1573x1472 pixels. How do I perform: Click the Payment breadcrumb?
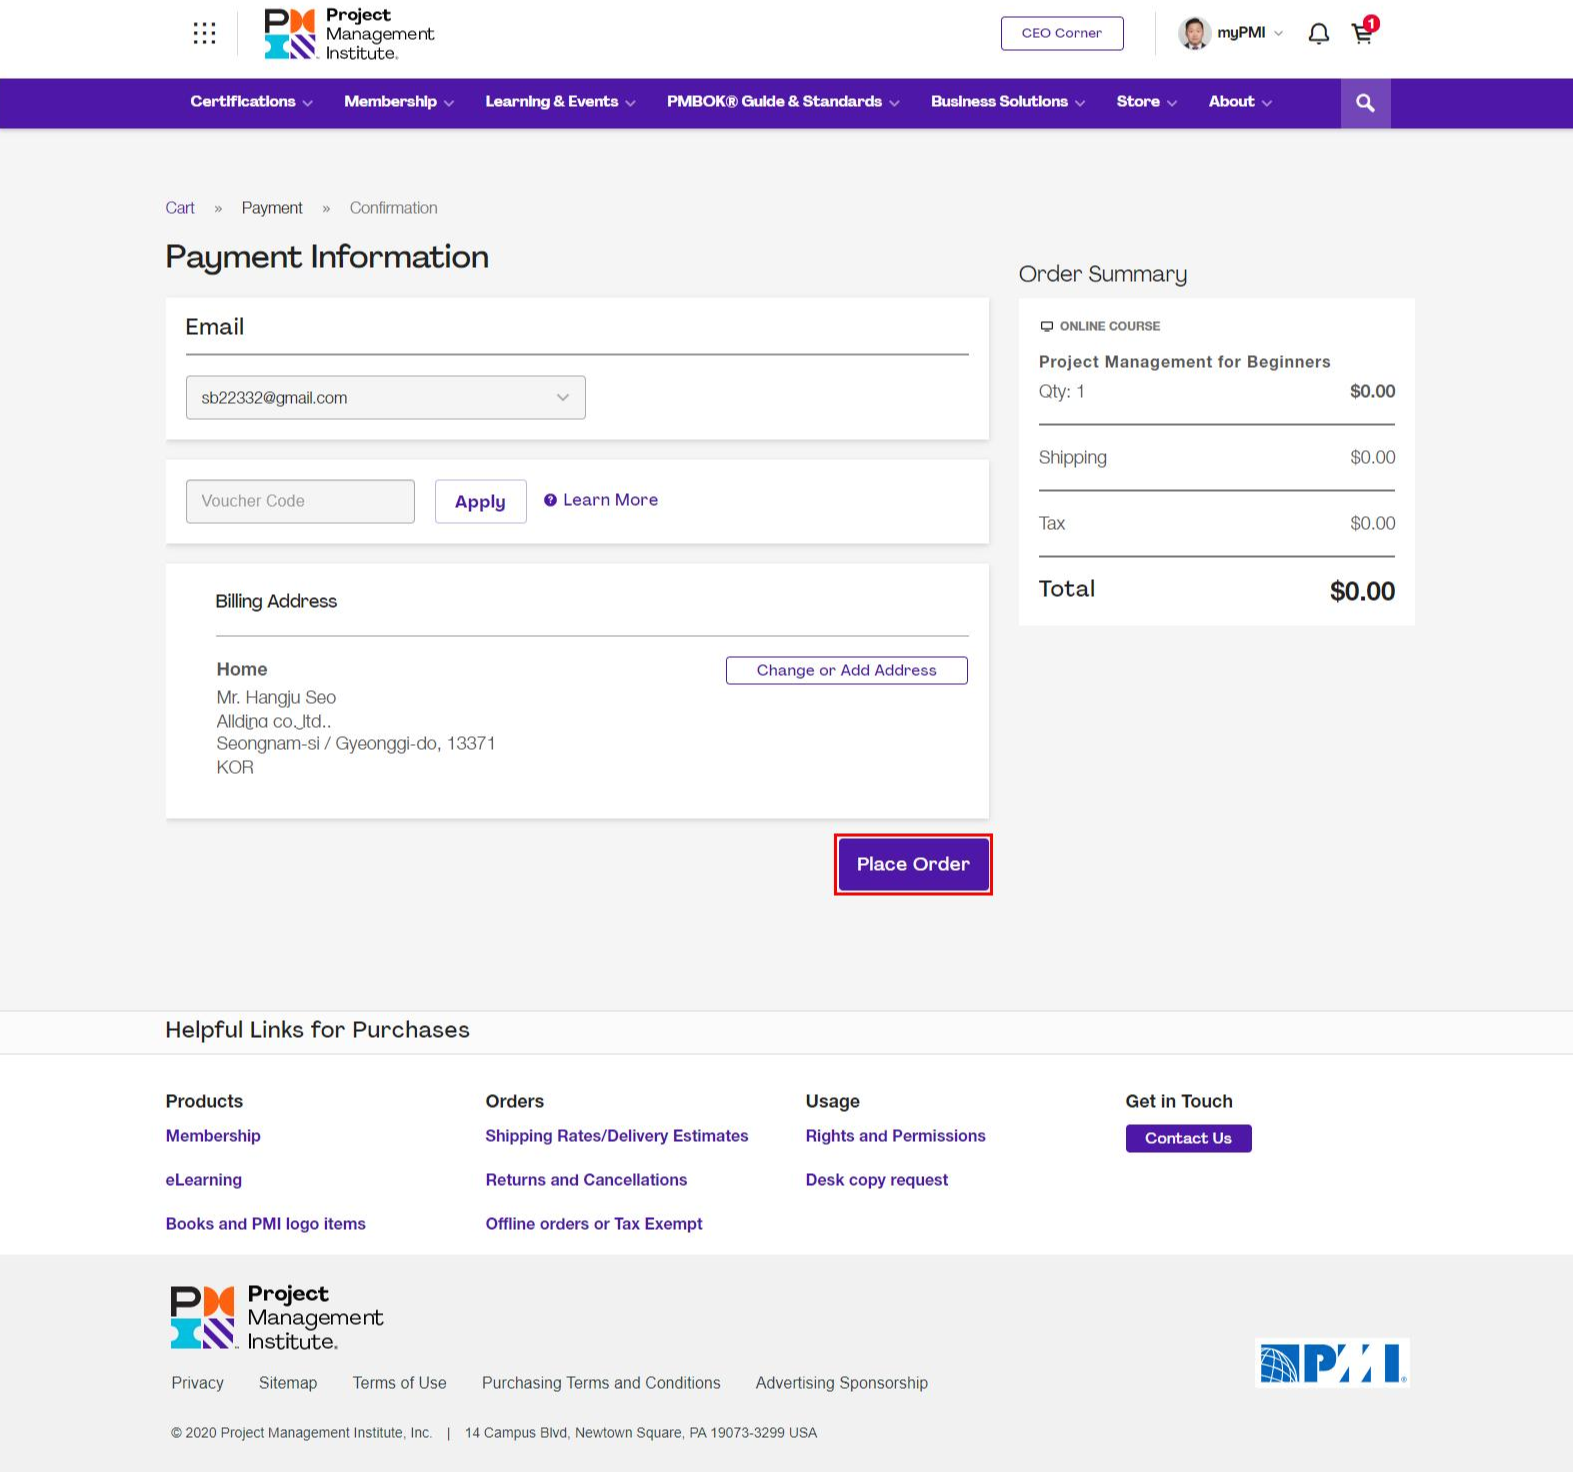click(x=272, y=208)
